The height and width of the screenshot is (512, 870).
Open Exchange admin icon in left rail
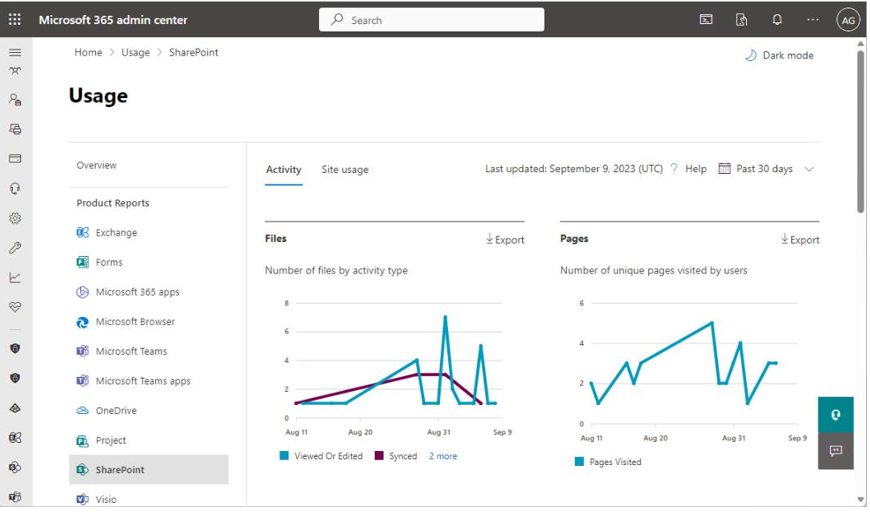pos(15,438)
